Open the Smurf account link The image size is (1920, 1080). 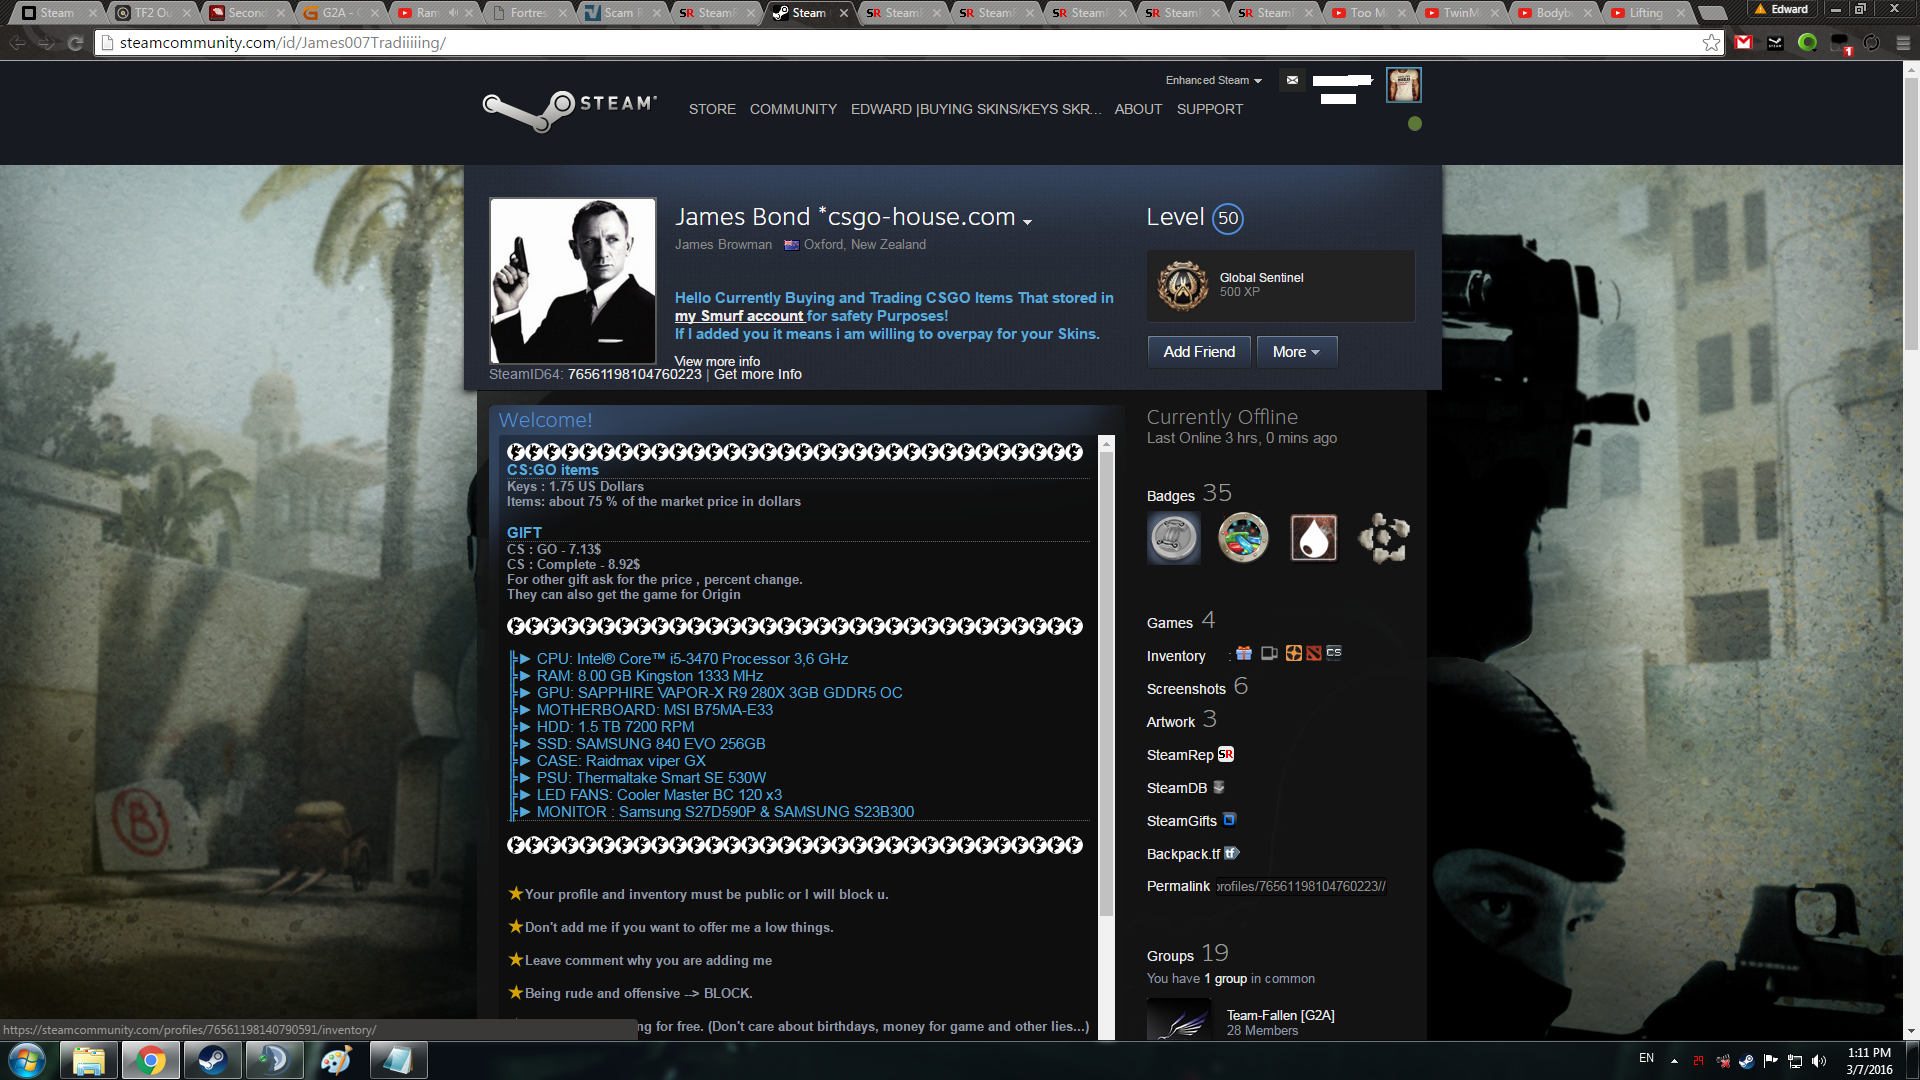pyautogui.click(x=739, y=316)
